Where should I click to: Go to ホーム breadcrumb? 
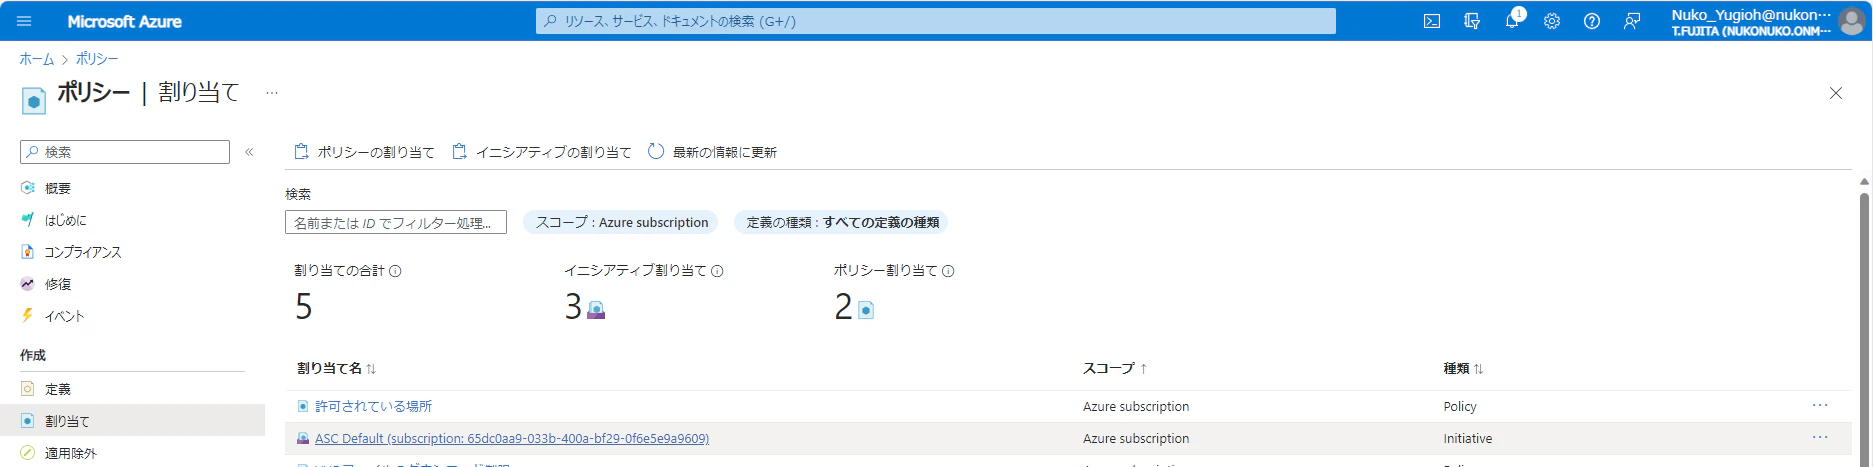click(x=37, y=59)
